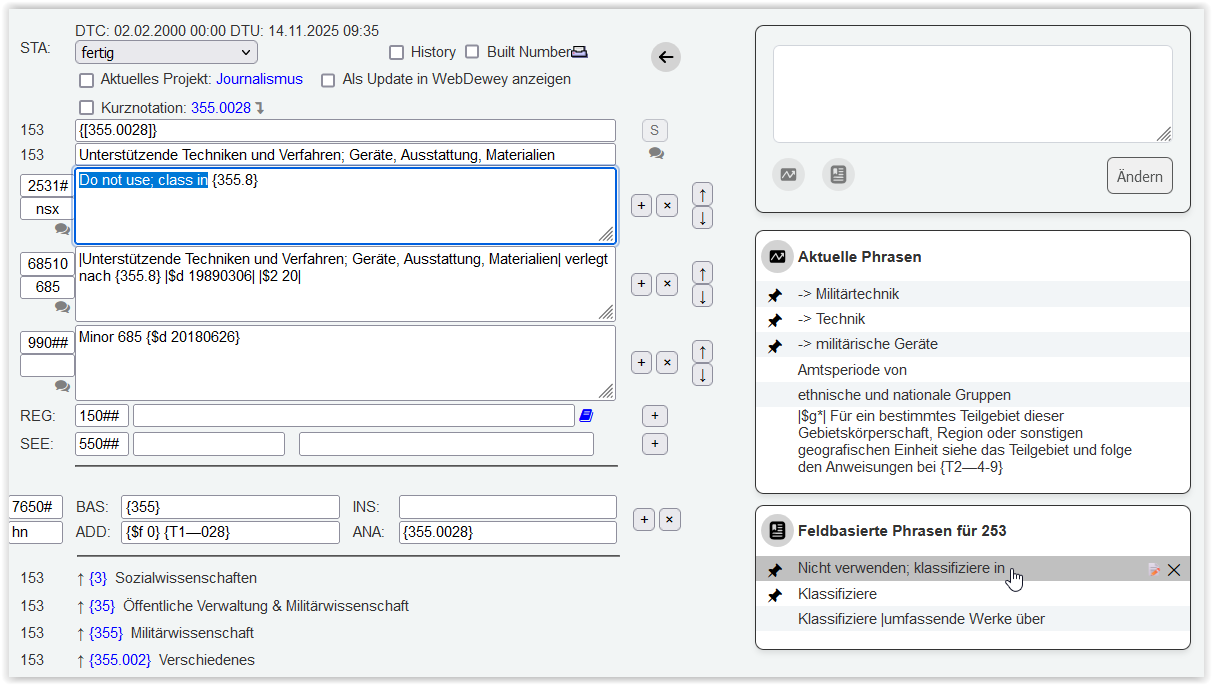Screen dimensions: 1212x685
Task: Open the STA status dropdown 'fertig'
Action: point(166,52)
